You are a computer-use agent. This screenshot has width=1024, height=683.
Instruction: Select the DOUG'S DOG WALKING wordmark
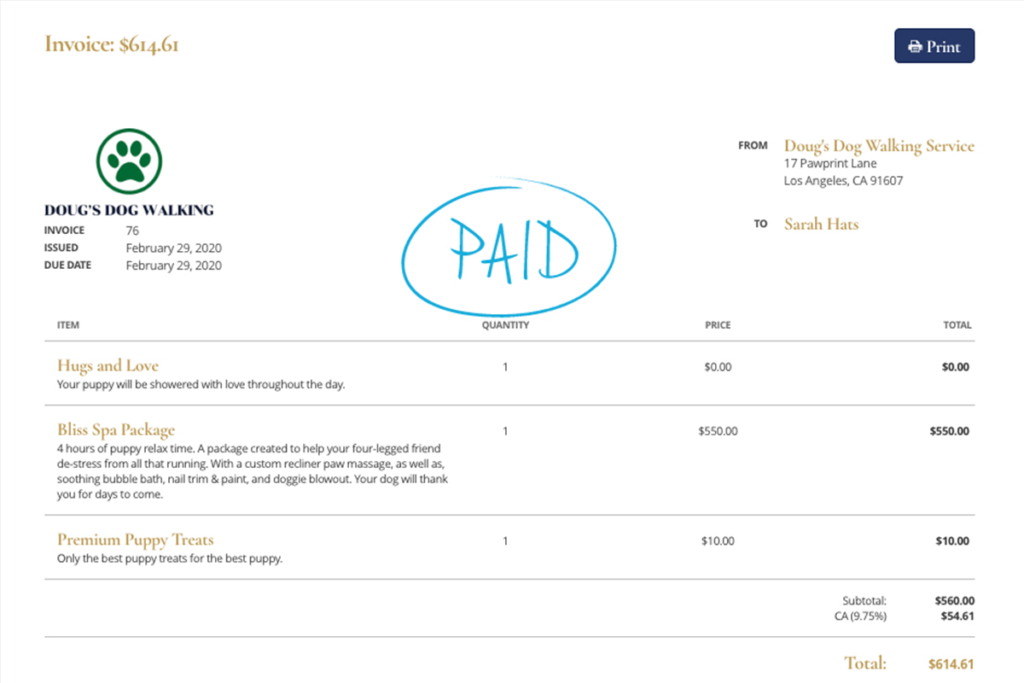(x=129, y=209)
